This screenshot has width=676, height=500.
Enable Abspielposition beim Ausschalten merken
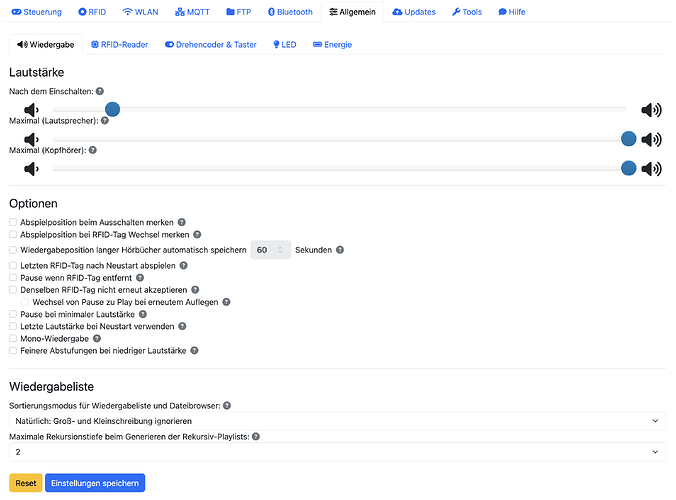coord(13,222)
